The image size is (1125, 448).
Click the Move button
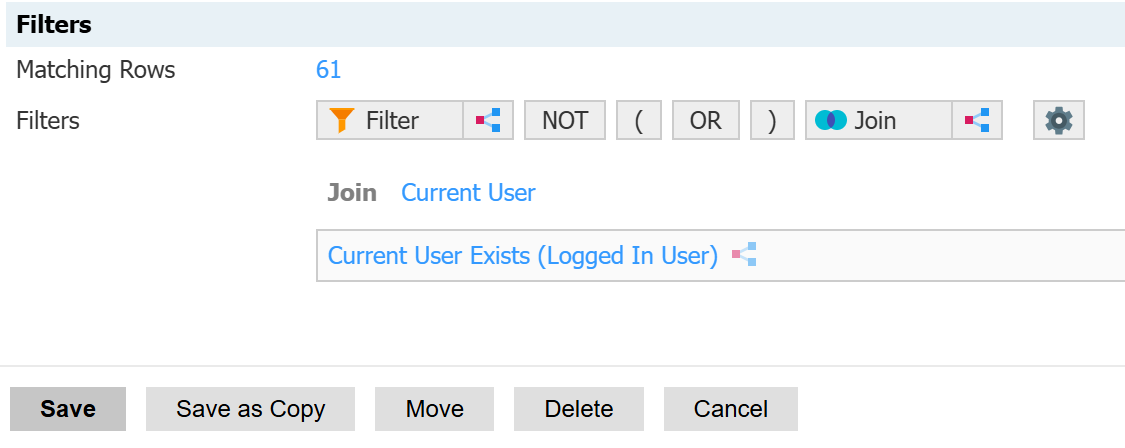click(434, 409)
